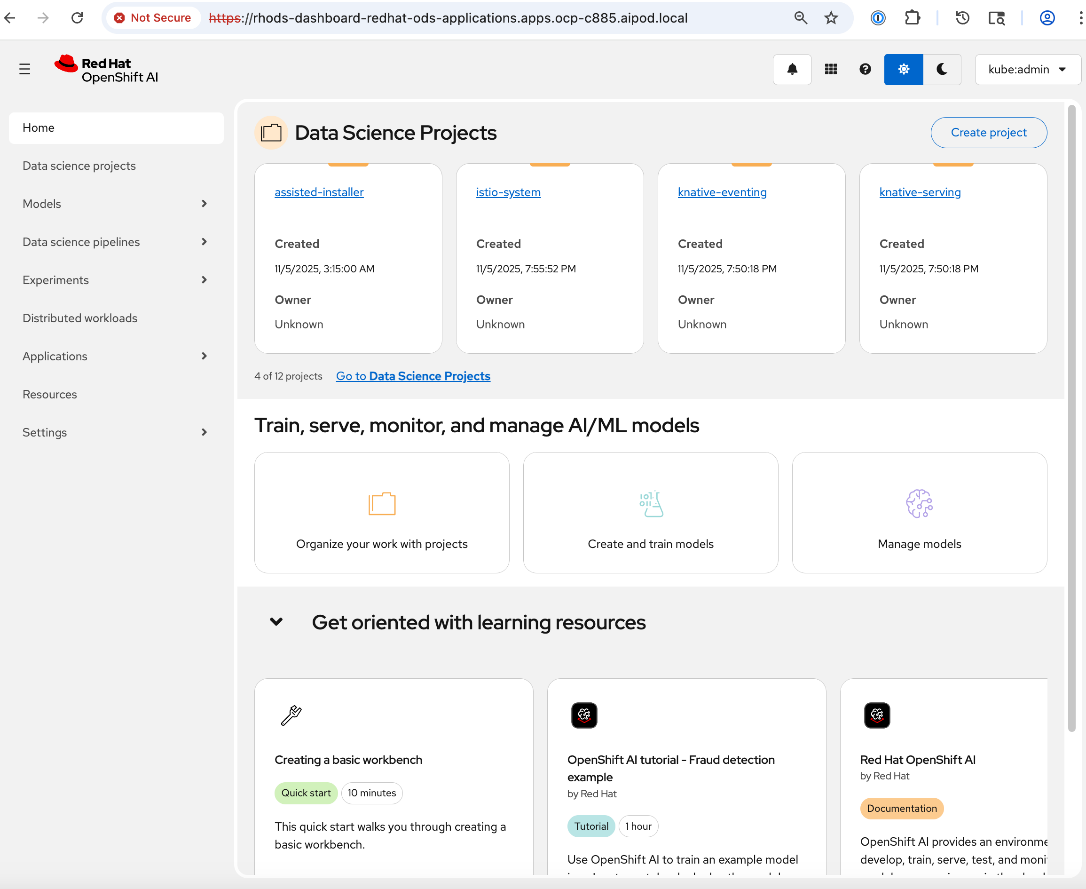The image size is (1086, 889).
Task: Collapse the learning resources section
Action: (275, 621)
